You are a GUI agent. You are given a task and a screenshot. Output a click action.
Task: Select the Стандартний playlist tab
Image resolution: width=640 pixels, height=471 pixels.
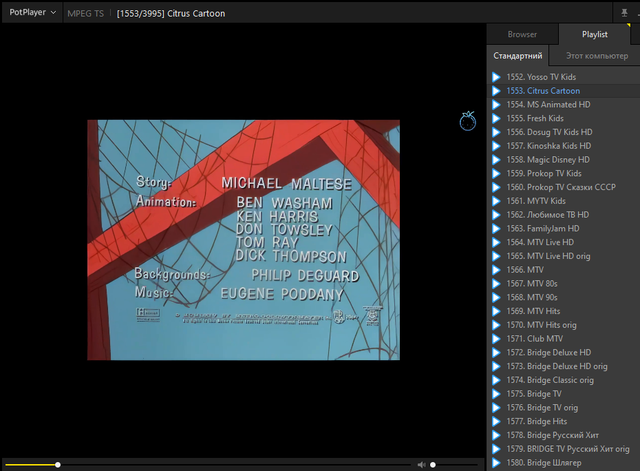point(518,56)
